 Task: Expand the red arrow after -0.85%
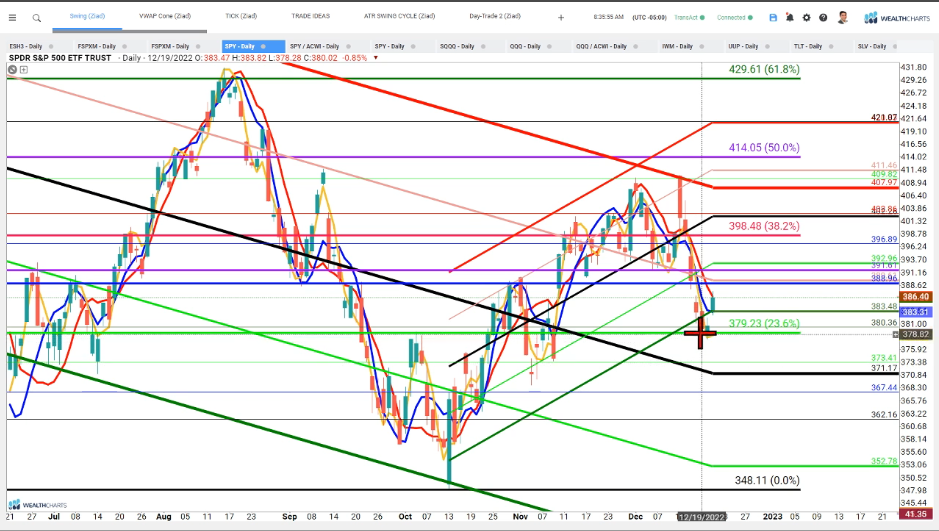pyautogui.click(x=376, y=58)
